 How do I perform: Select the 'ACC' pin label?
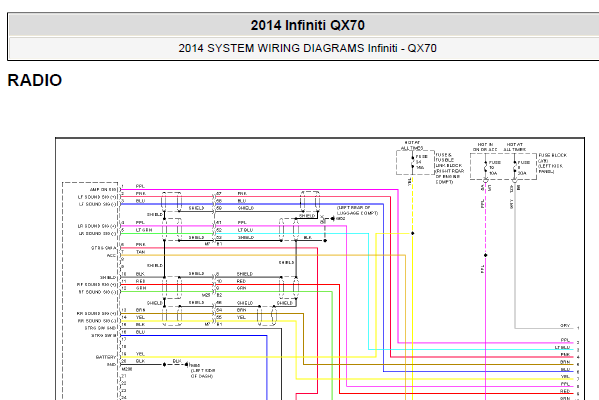click(x=112, y=255)
